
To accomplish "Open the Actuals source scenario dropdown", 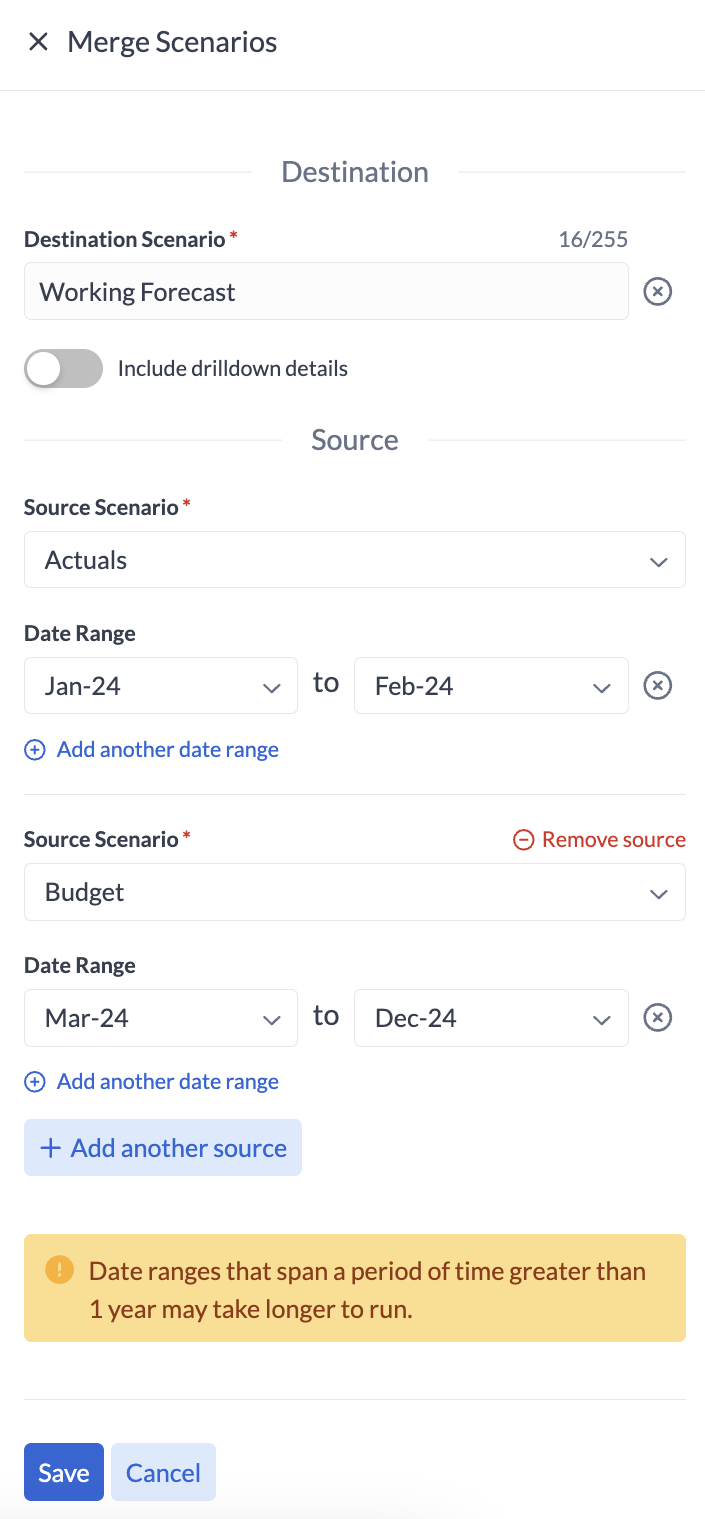I will pos(354,560).
